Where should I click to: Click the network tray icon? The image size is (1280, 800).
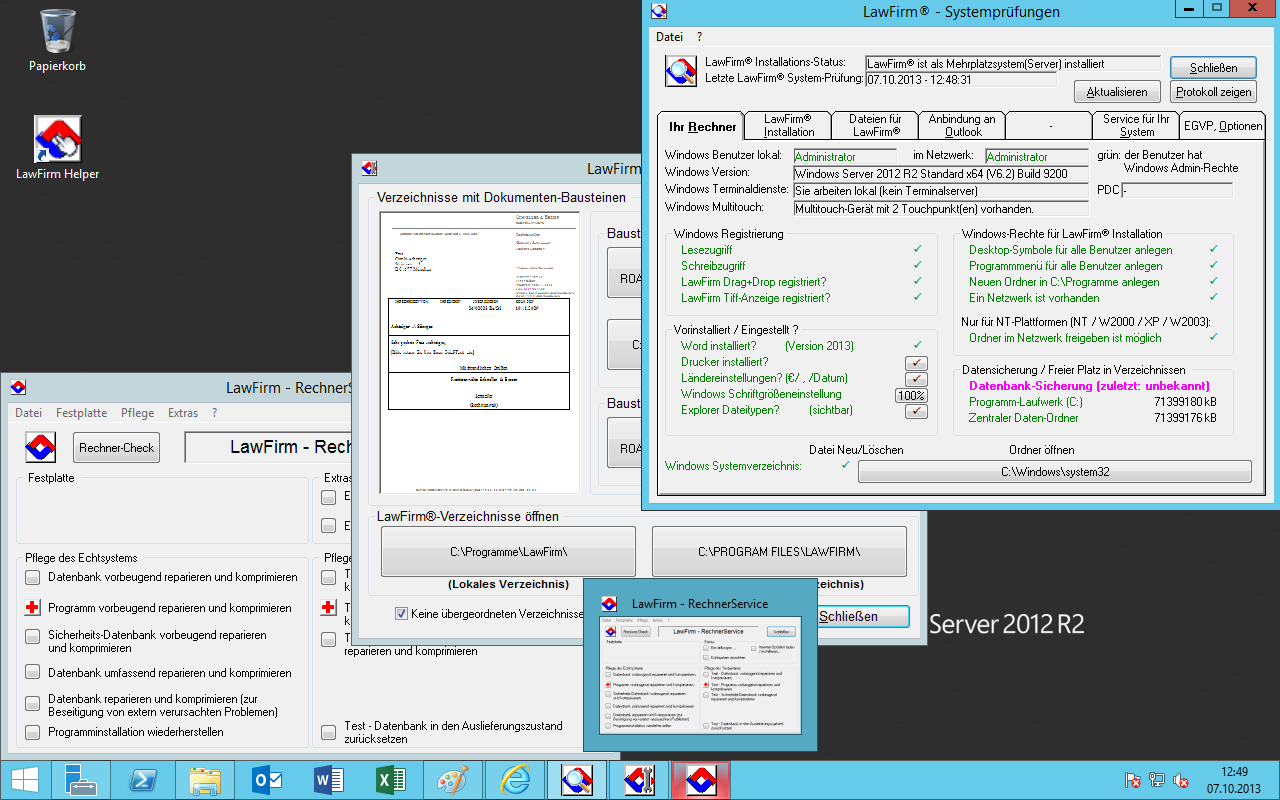(x=1157, y=780)
